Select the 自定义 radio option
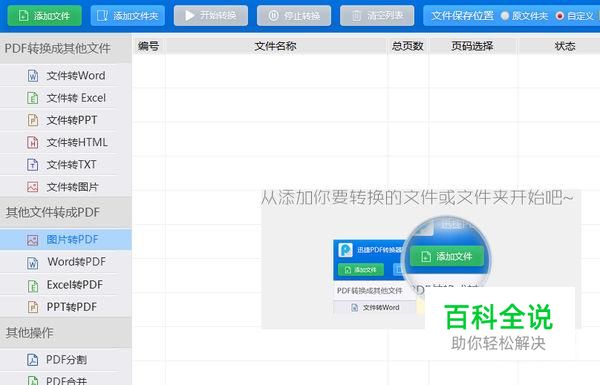The image size is (600, 385). [x=575, y=16]
